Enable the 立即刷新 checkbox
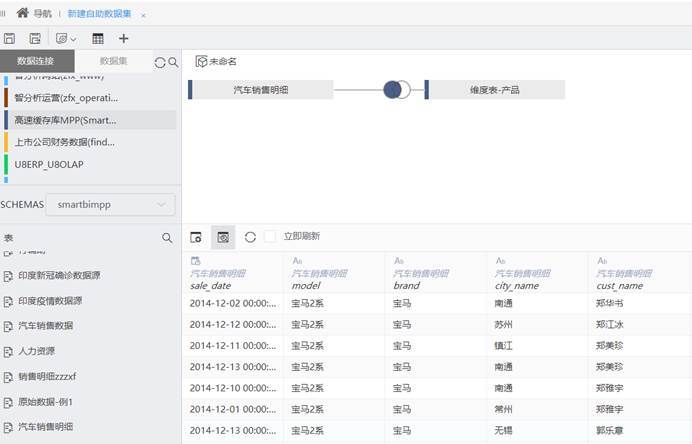692x444 pixels. (270, 237)
